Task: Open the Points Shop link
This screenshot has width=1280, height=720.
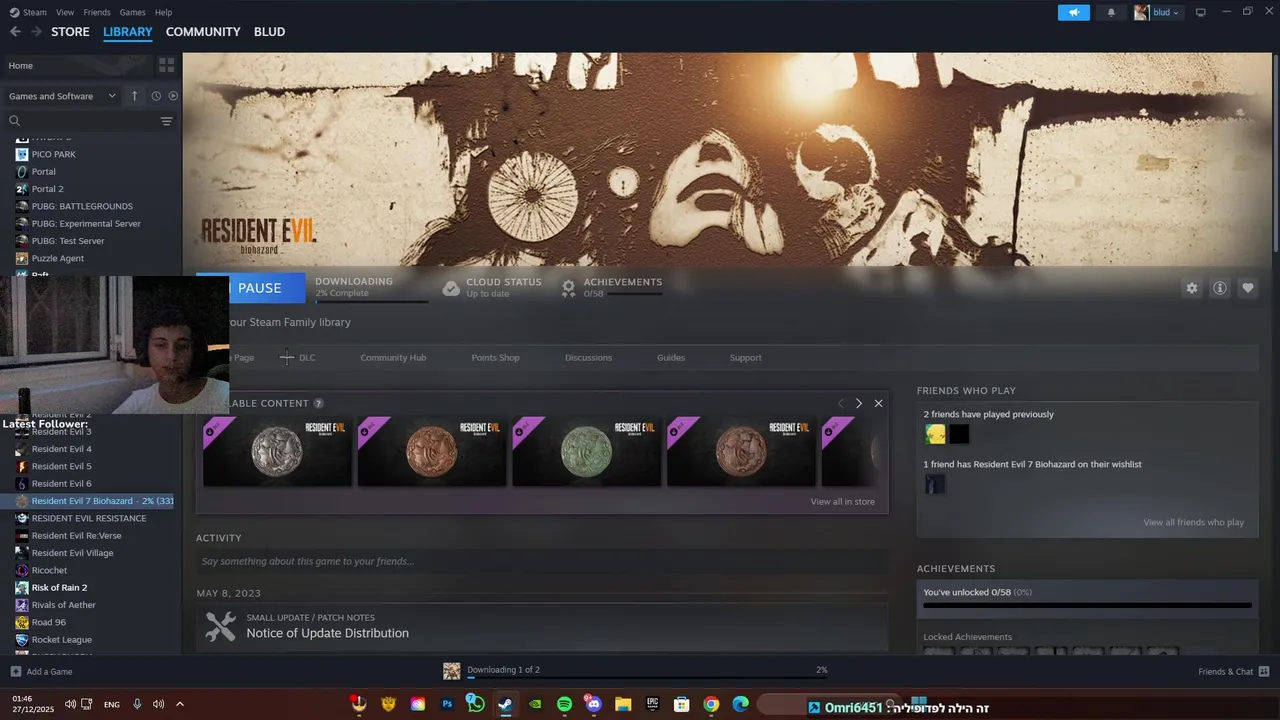Action: 495,357
